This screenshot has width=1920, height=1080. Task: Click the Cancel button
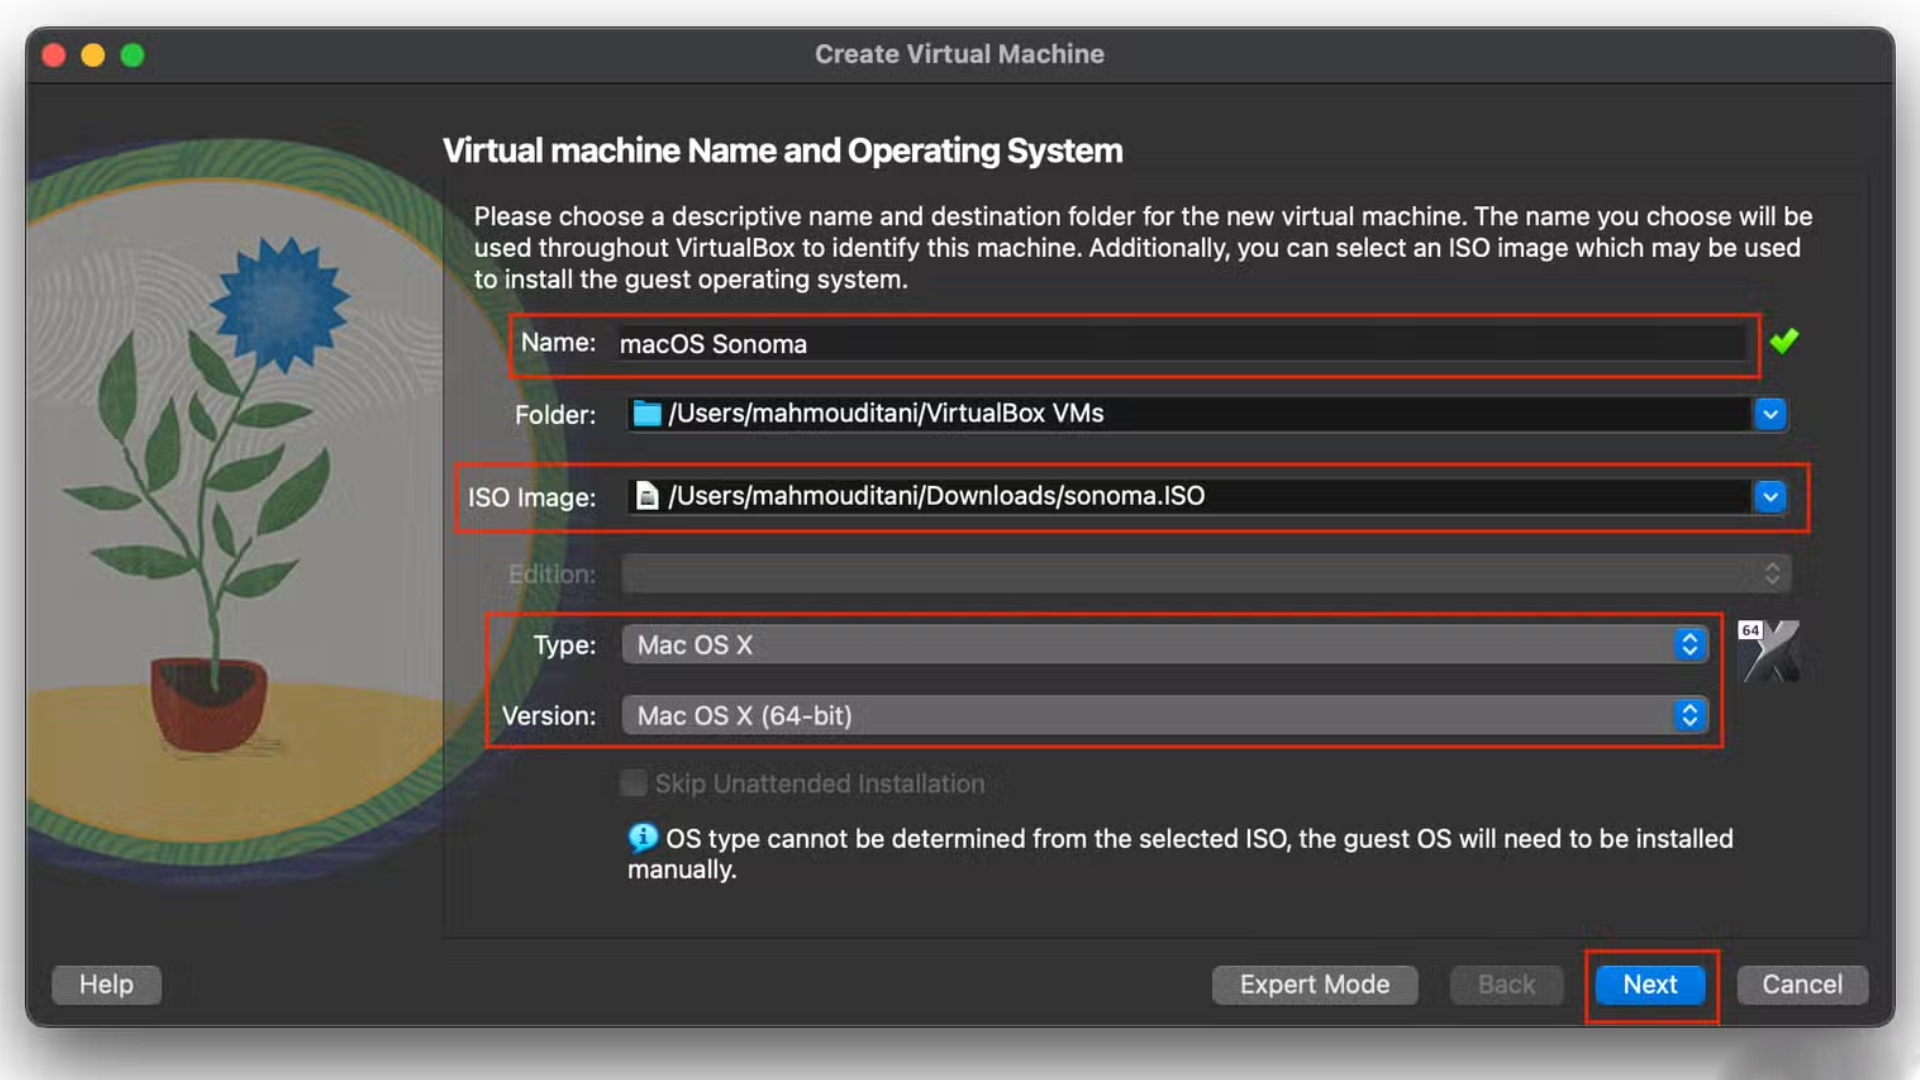point(1802,985)
